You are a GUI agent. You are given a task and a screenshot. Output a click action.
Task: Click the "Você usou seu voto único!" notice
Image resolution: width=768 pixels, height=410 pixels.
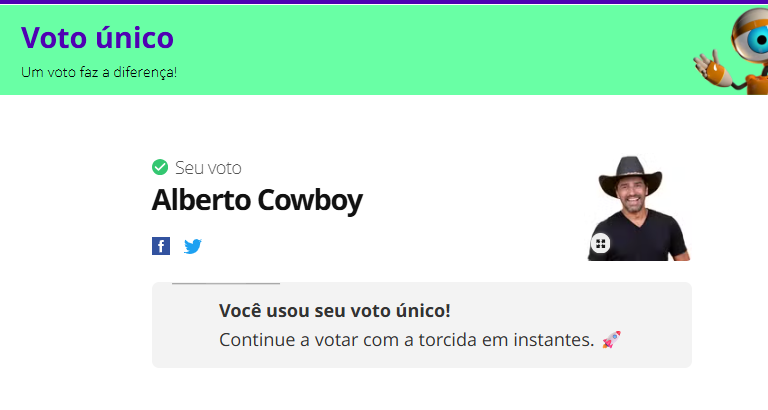[x=334, y=311]
